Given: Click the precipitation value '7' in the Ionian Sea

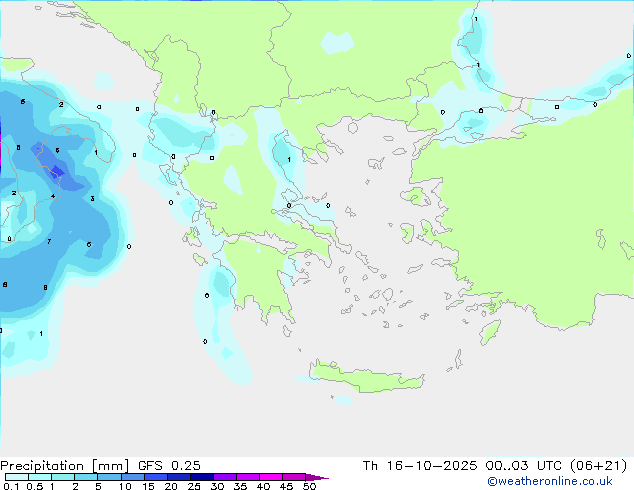Looking at the screenshot, I should pyautogui.click(x=49, y=241).
